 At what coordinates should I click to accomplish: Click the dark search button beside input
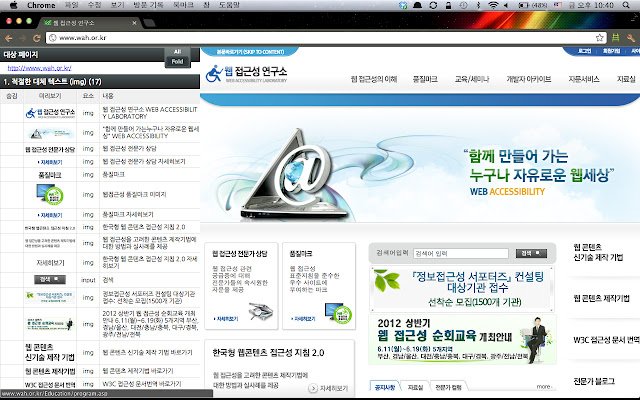point(531,253)
